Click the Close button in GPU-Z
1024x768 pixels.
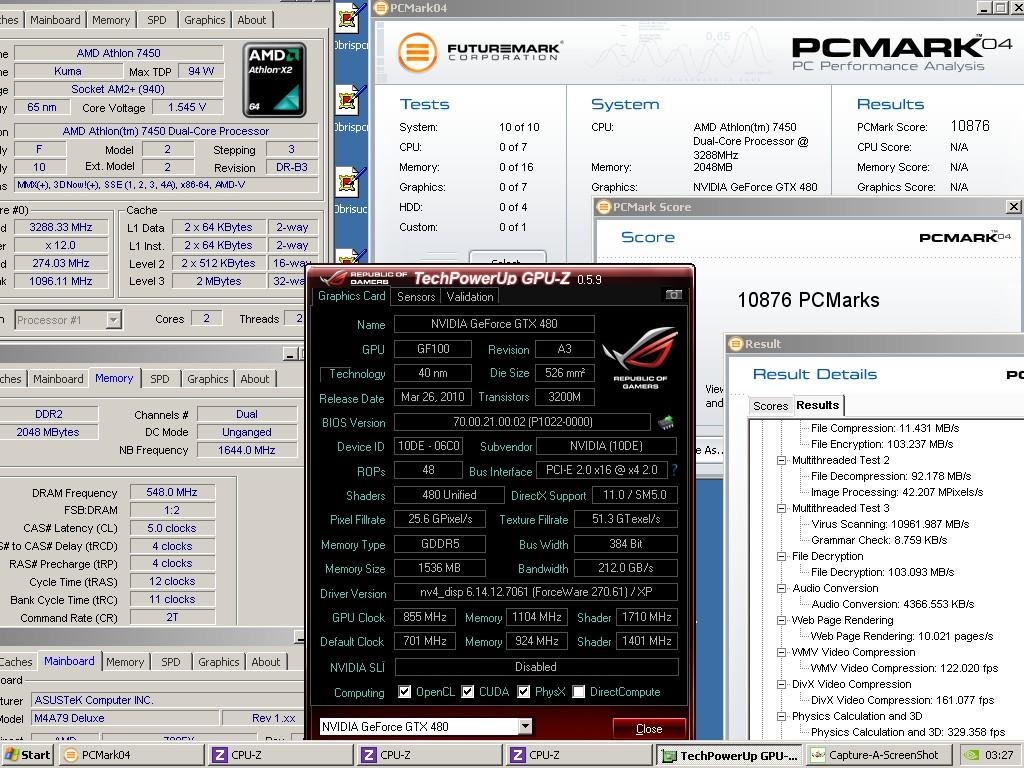point(649,728)
